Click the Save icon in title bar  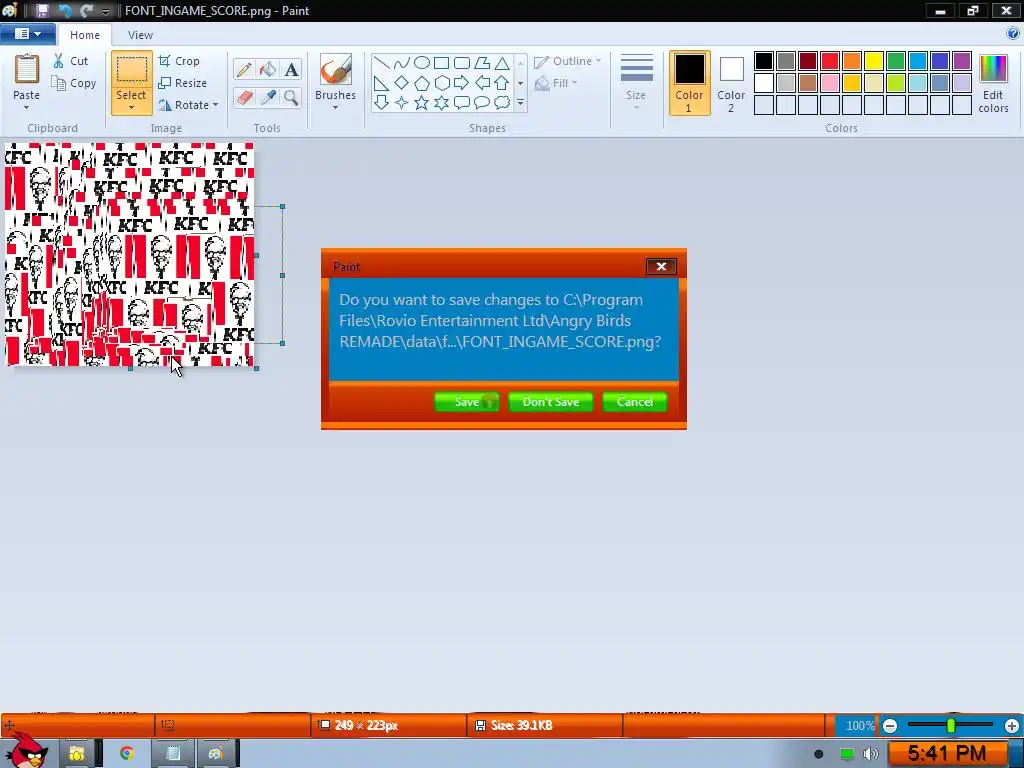click(42, 10)
